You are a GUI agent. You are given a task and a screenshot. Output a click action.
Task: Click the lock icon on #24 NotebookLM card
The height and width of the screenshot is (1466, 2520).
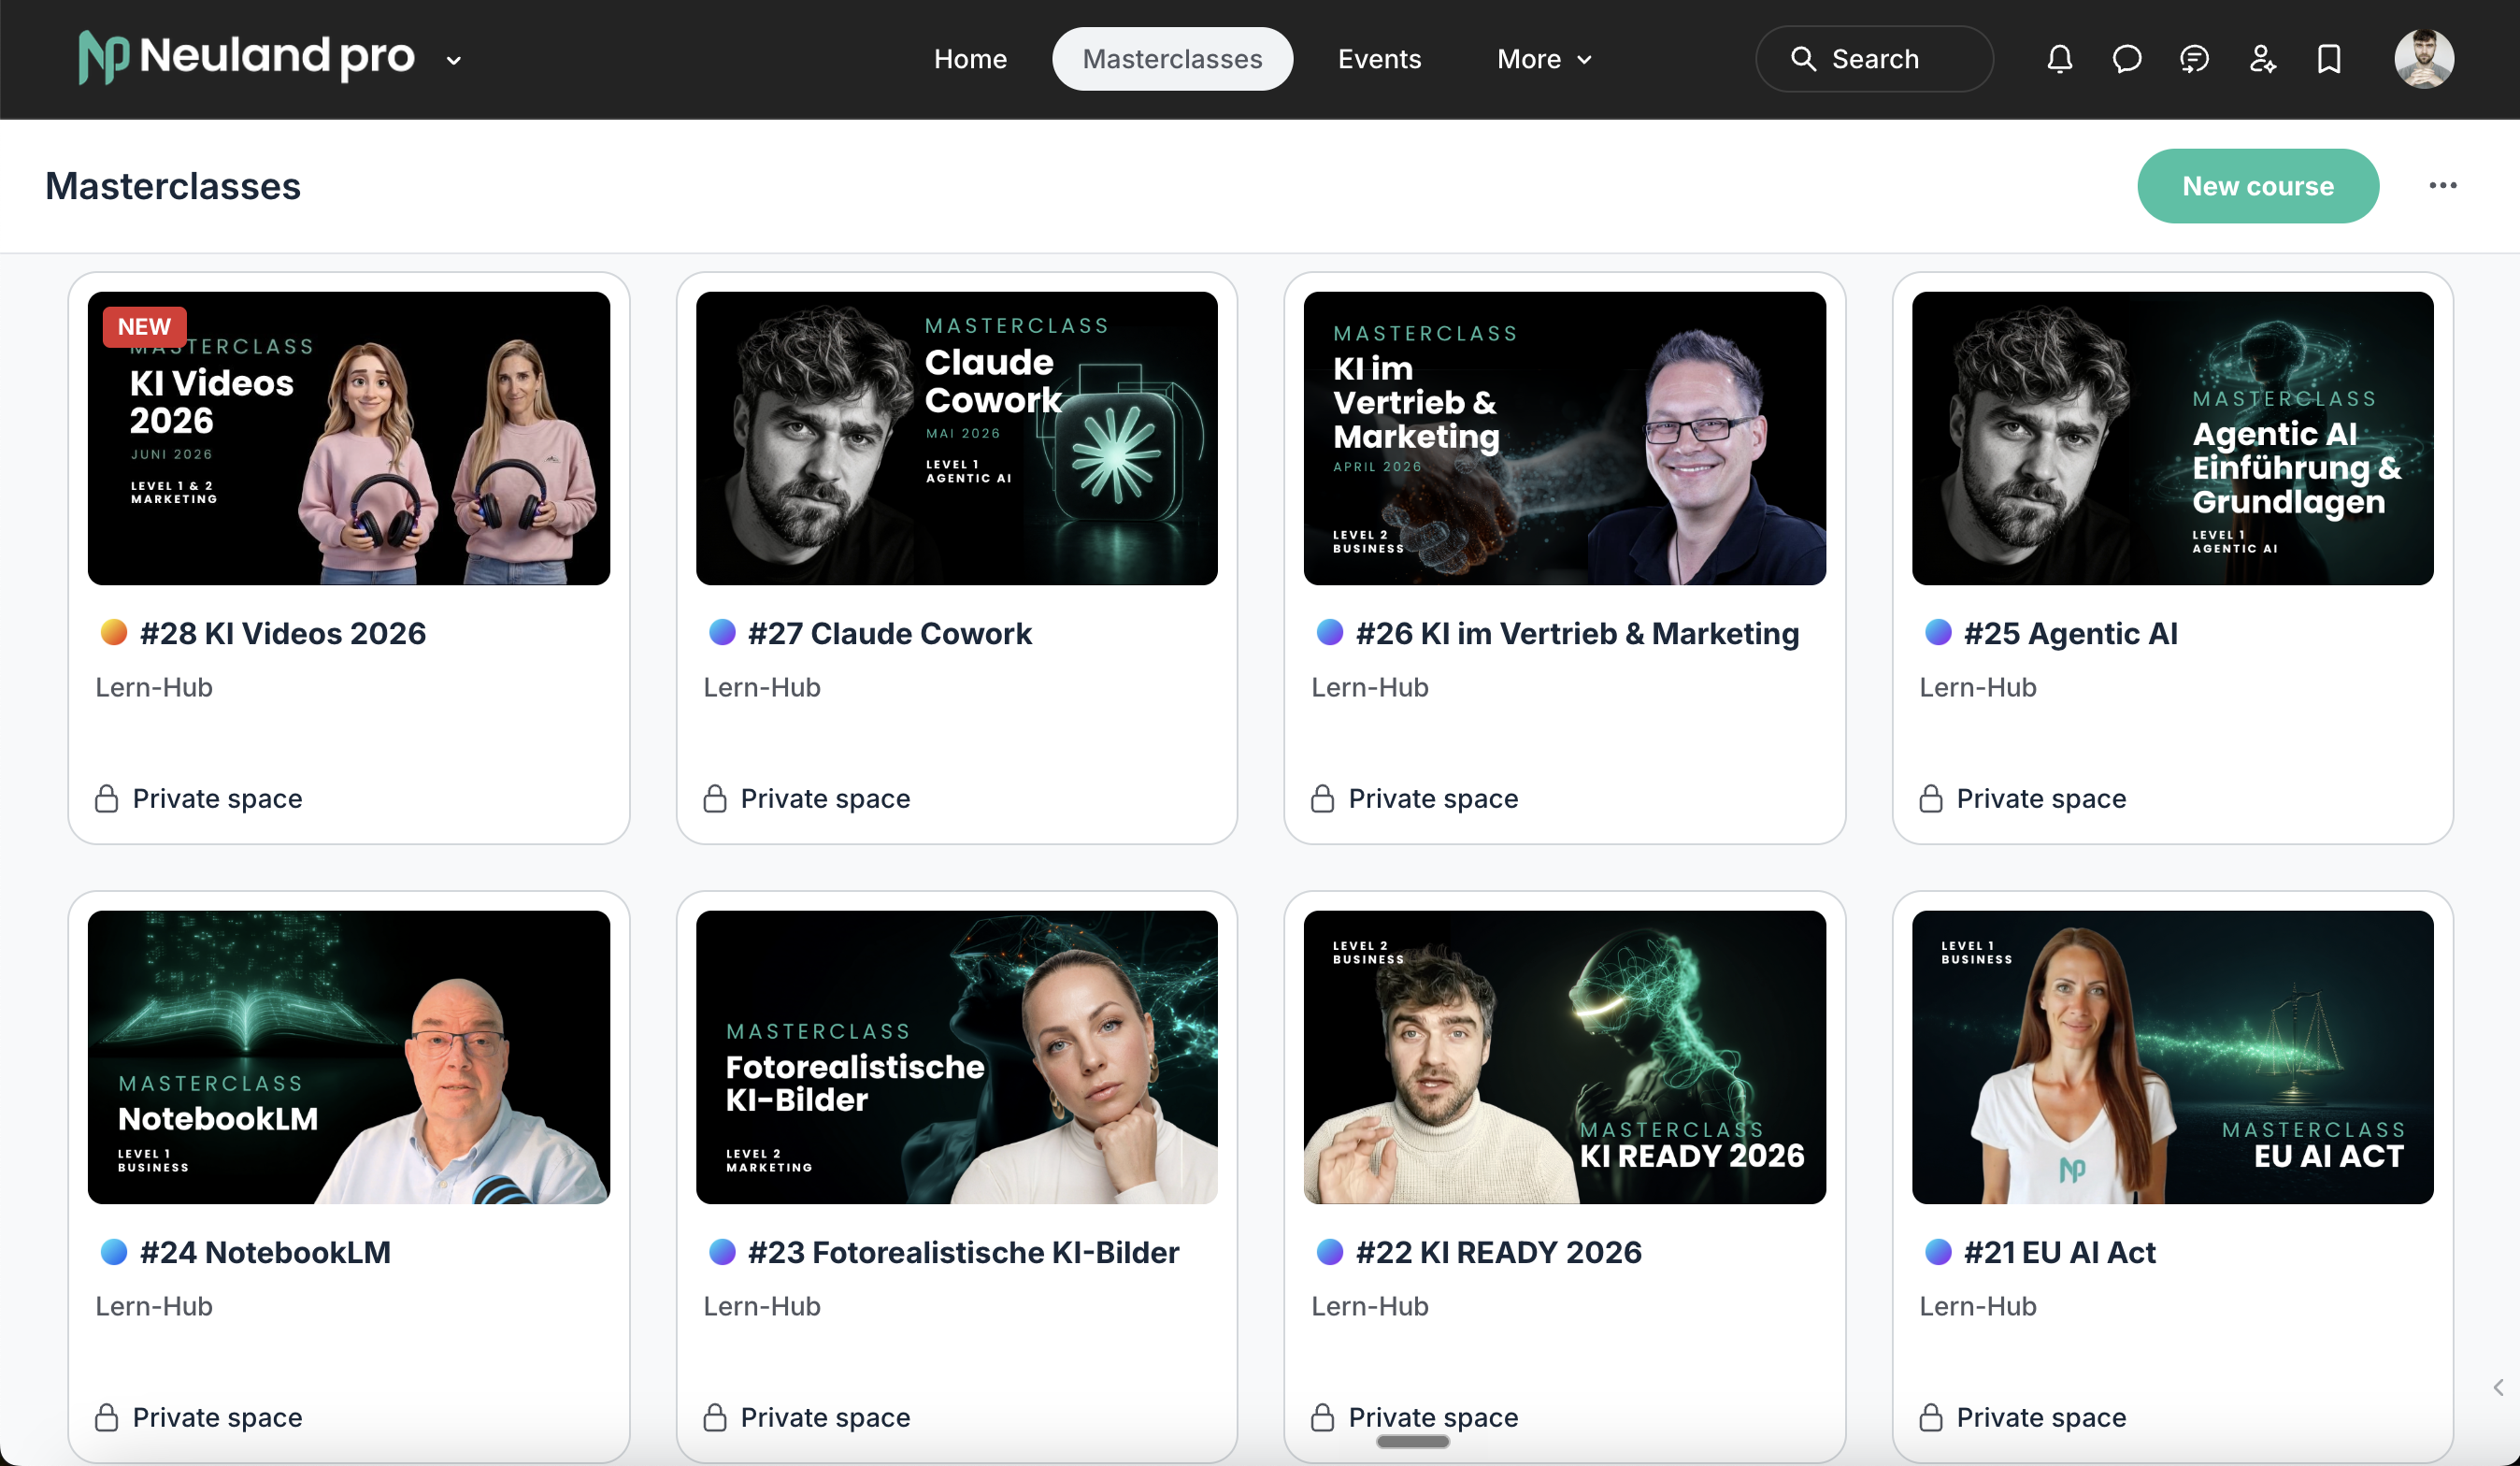tap(106, 1417)
